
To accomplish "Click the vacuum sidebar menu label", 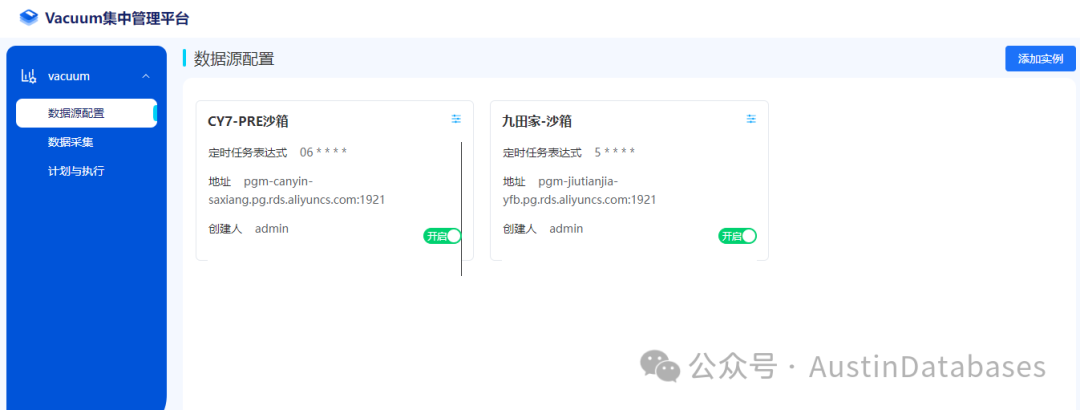I will pos(69,76).
